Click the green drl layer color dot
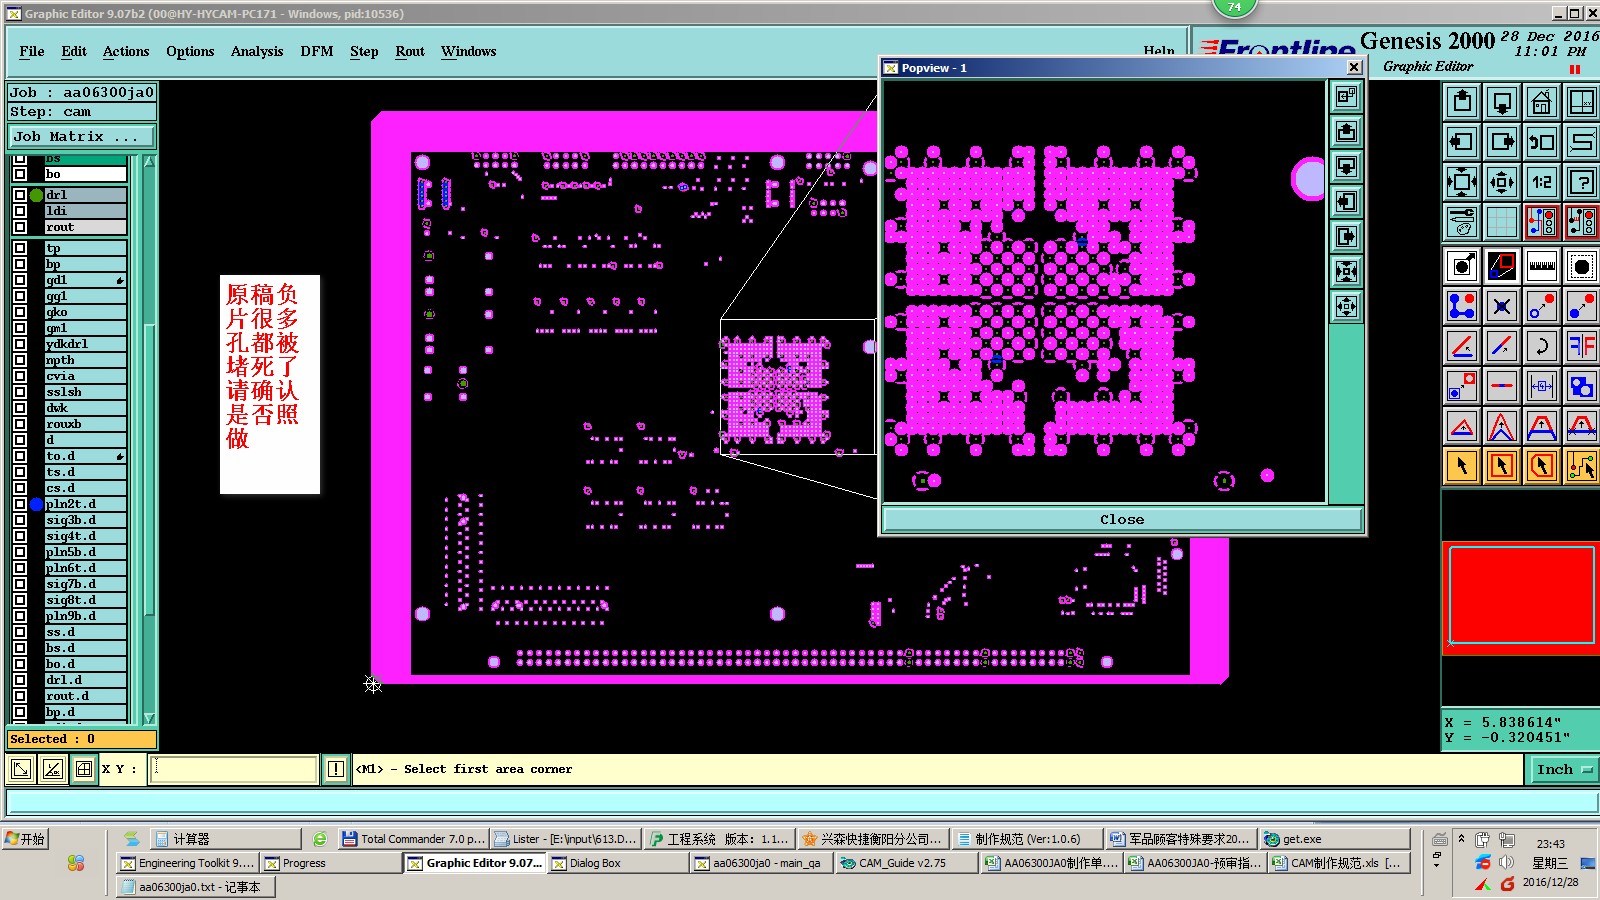Viewport: 1600px width, 900px height. tap(37, 195)
